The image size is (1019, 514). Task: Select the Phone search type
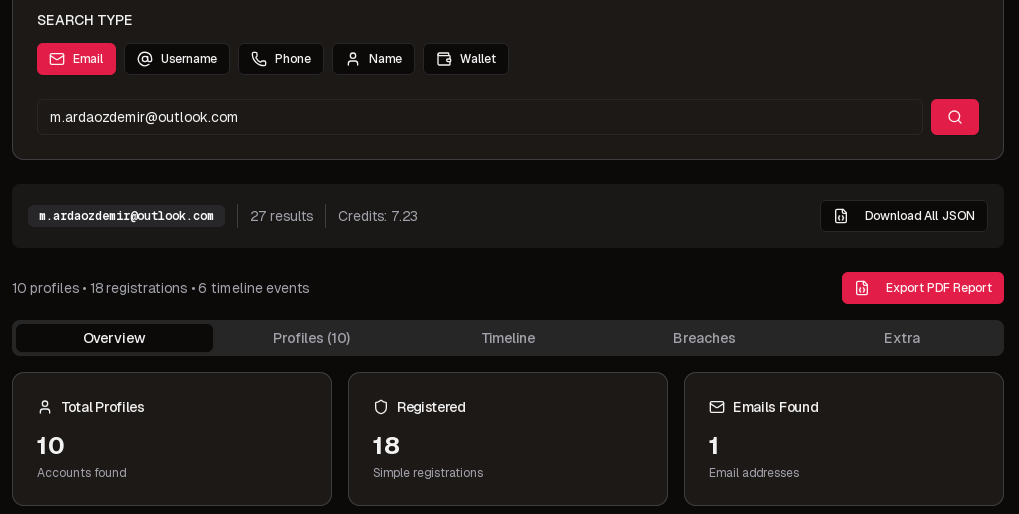coord(281,59)
